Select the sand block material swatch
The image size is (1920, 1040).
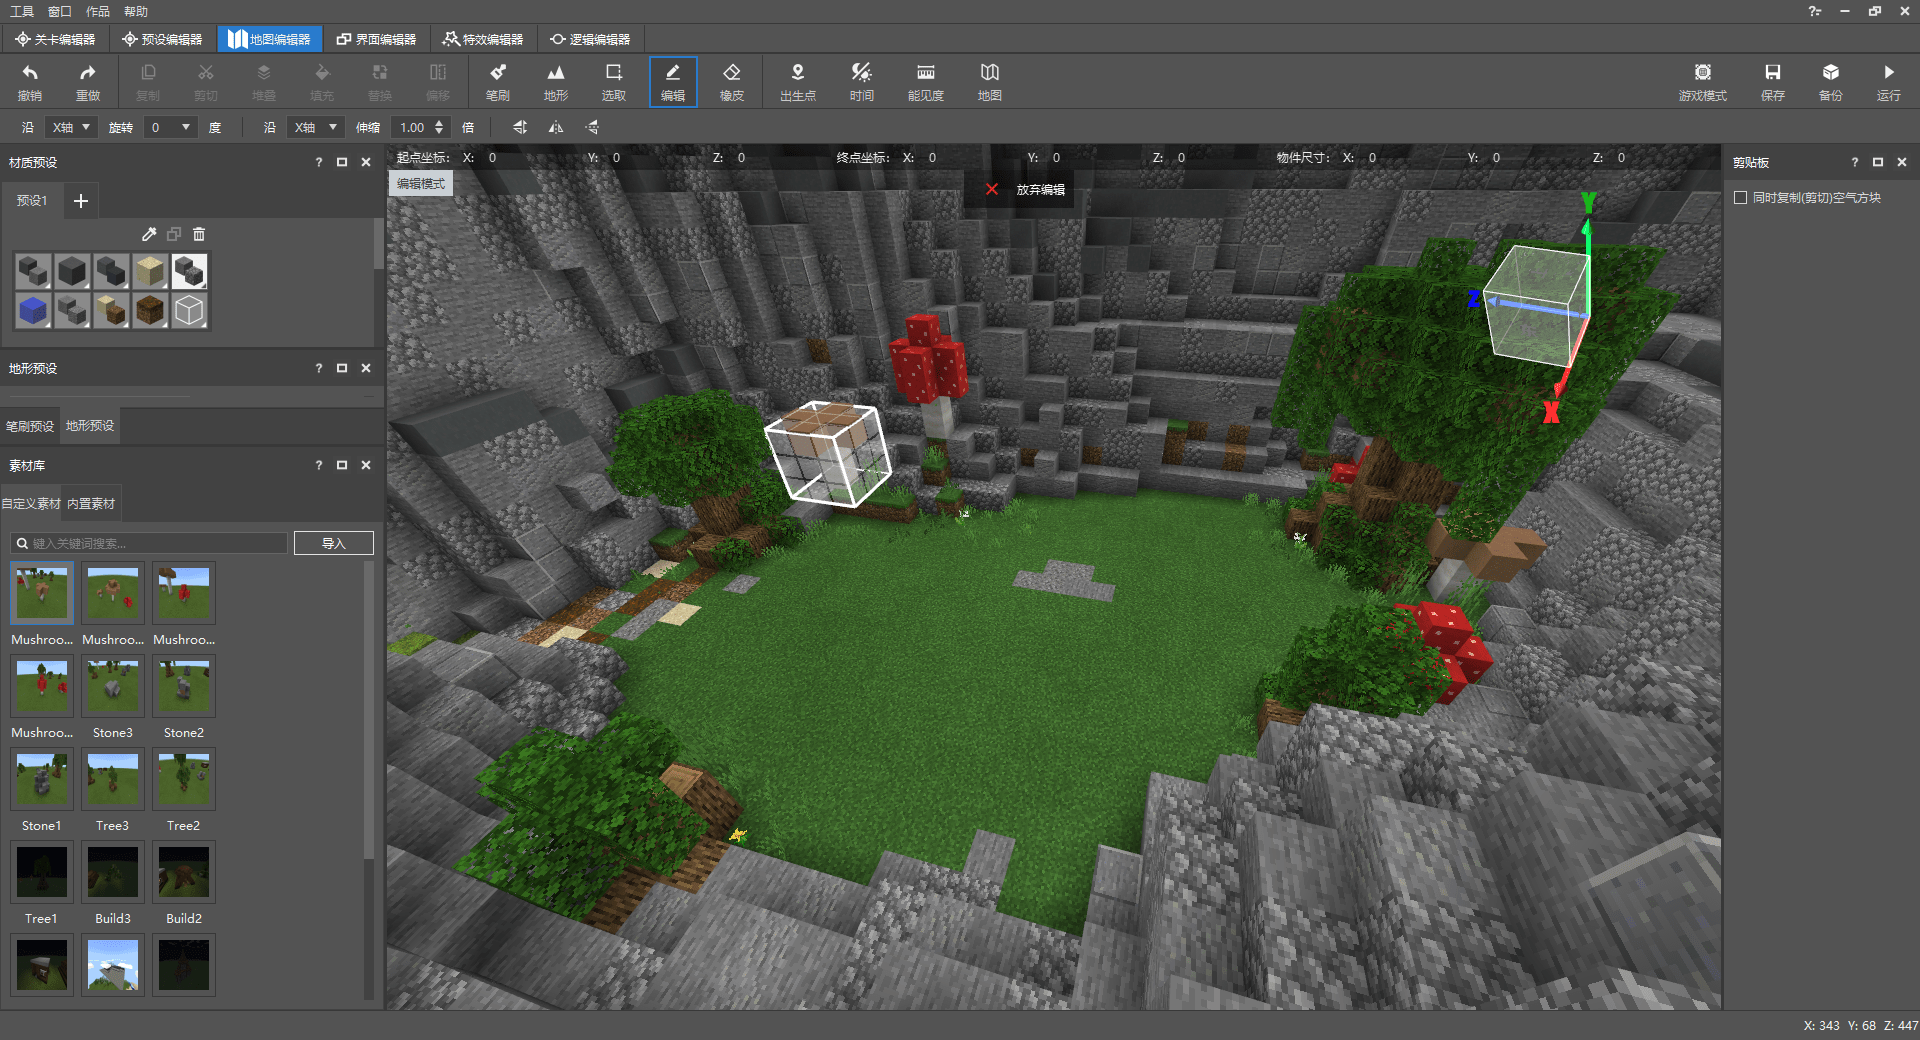pos(150,272)
